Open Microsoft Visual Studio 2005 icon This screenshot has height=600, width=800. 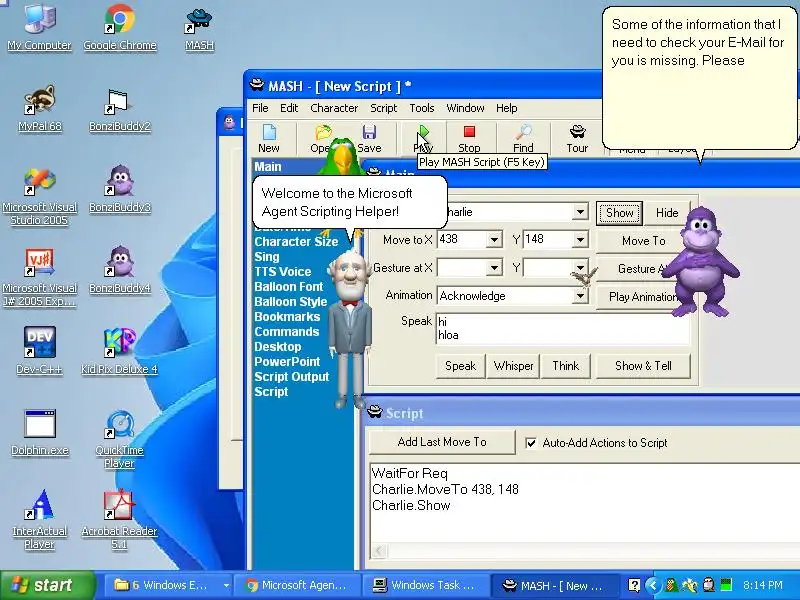click(39, 196)
